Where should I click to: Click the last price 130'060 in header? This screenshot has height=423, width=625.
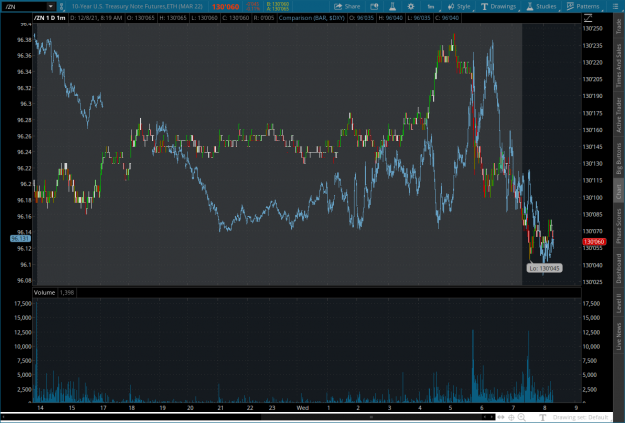[226, 7]
